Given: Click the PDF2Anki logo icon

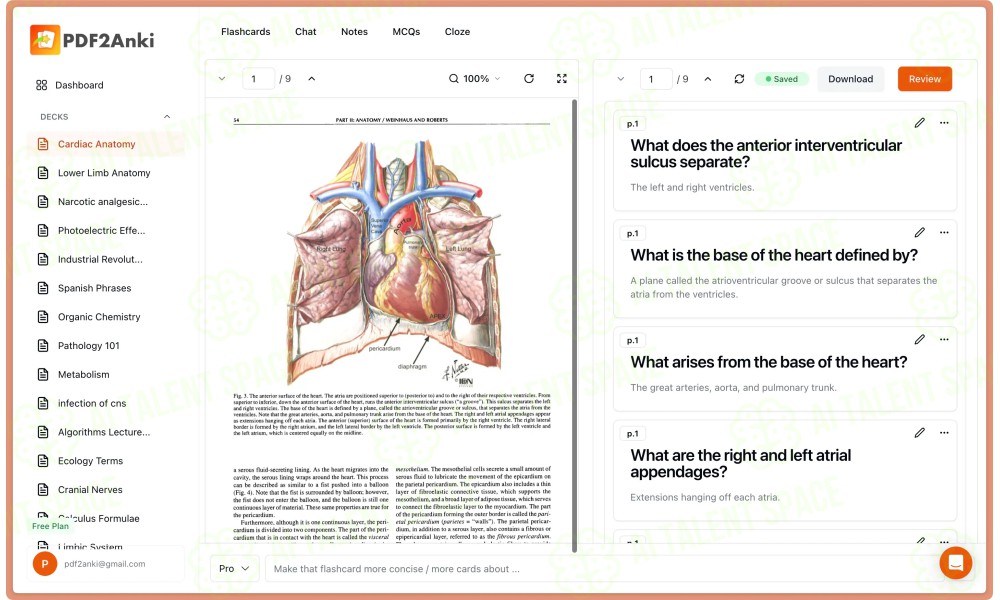Looking at the screenshot, I should (45, 40).
